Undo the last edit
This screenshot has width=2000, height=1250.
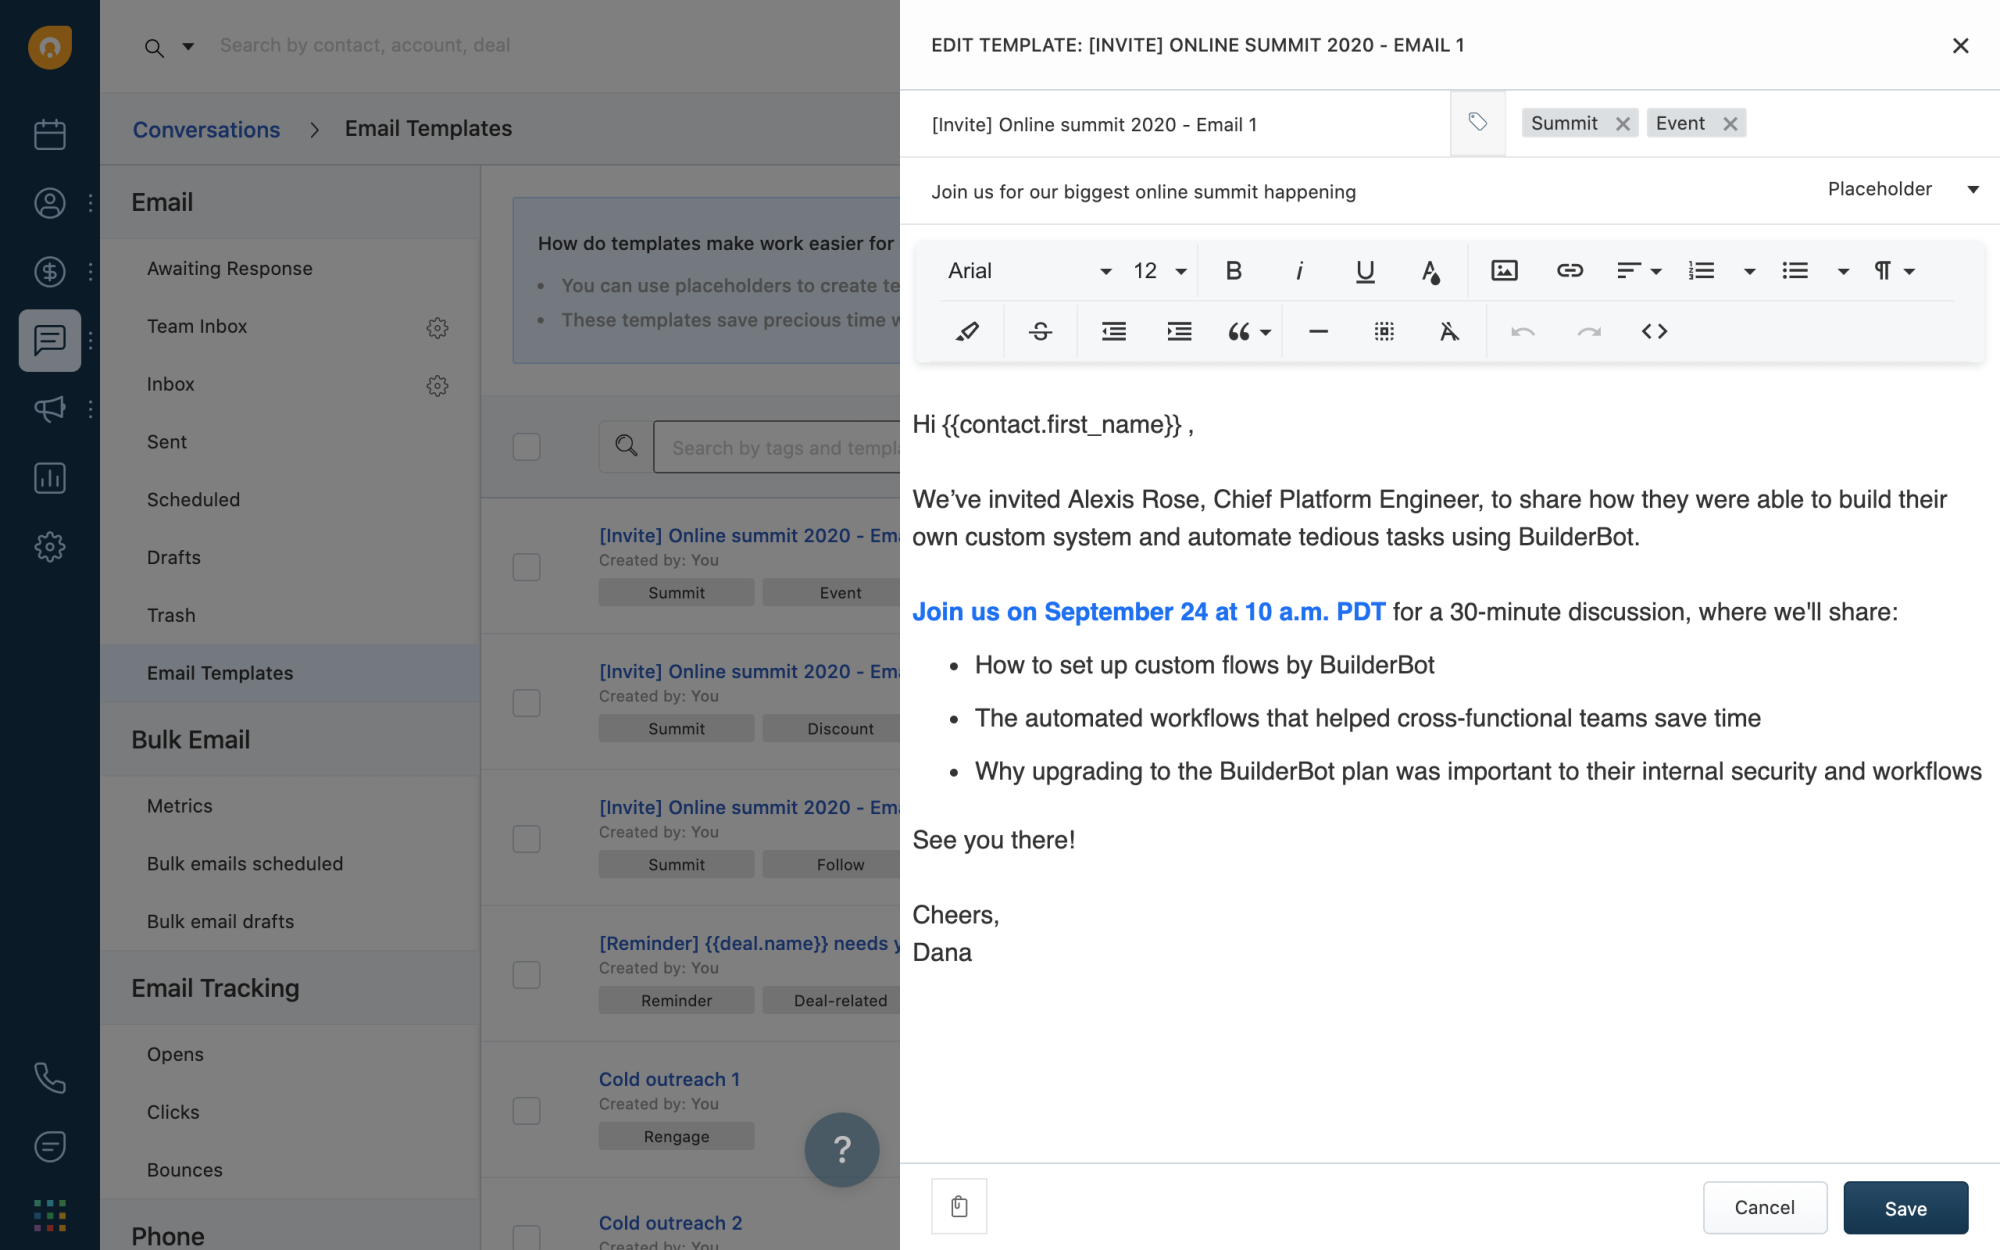pyautogui.click(x=1522, y=331)
